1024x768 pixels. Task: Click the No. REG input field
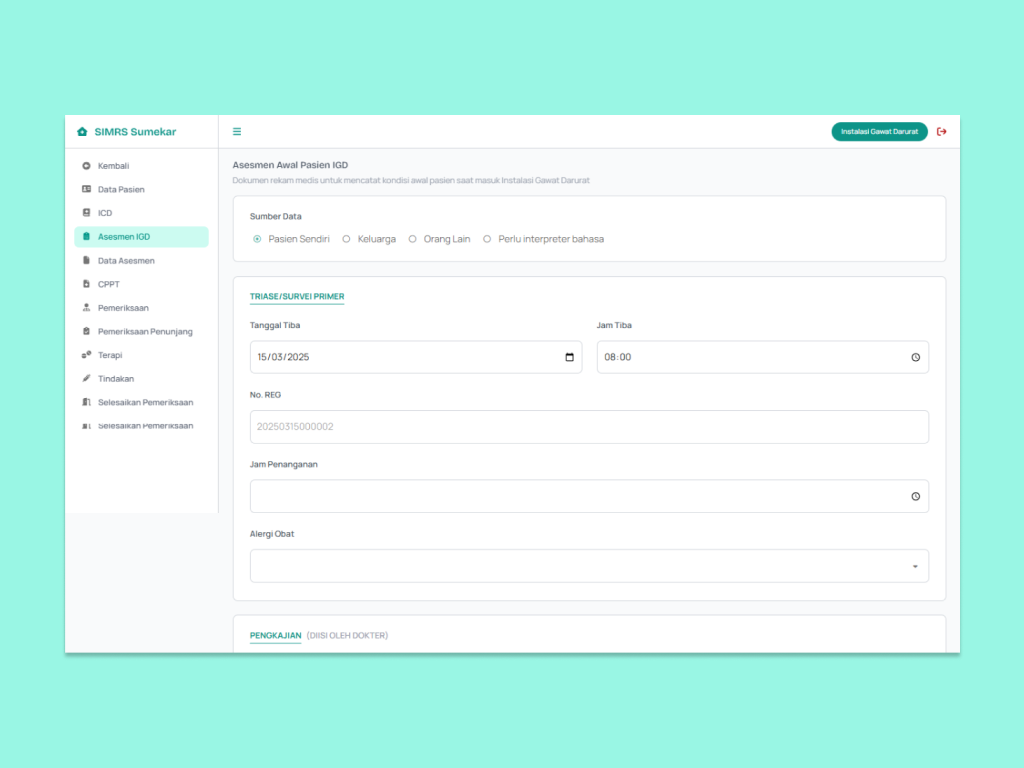tap(589, 427)
